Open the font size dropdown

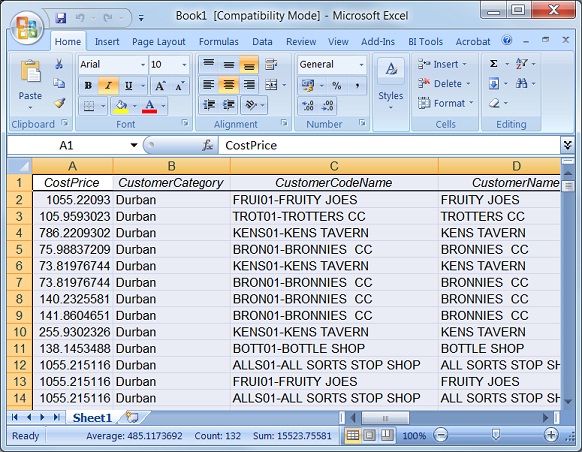click(x=184, y=65)
